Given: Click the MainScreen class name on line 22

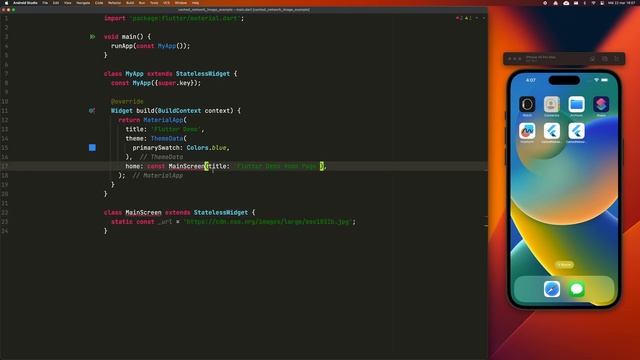Looking at the screenshot, I should click(143, 212).
